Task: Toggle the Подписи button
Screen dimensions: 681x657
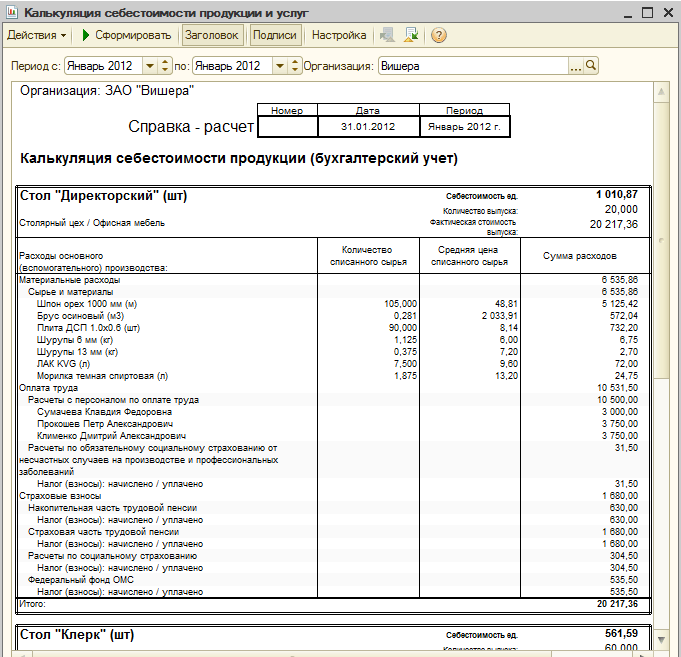Action: coord(274,35)
